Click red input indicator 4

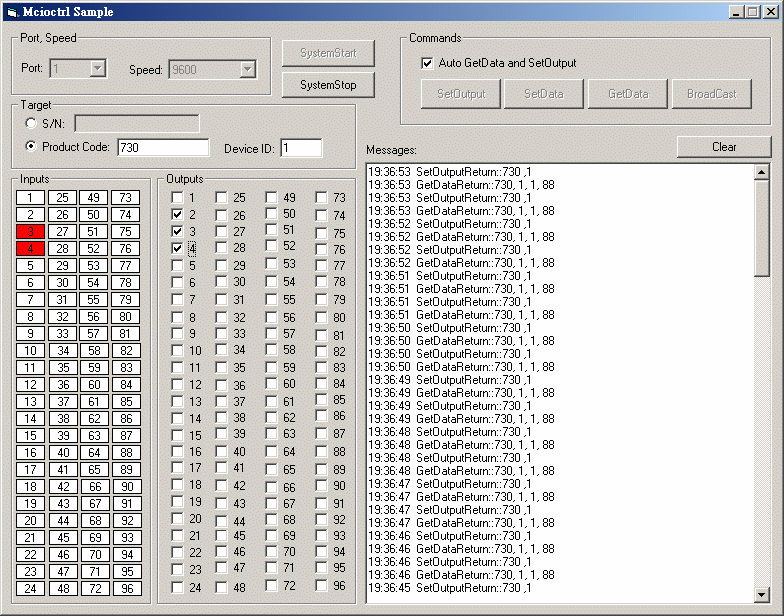(x=30, y=249)
